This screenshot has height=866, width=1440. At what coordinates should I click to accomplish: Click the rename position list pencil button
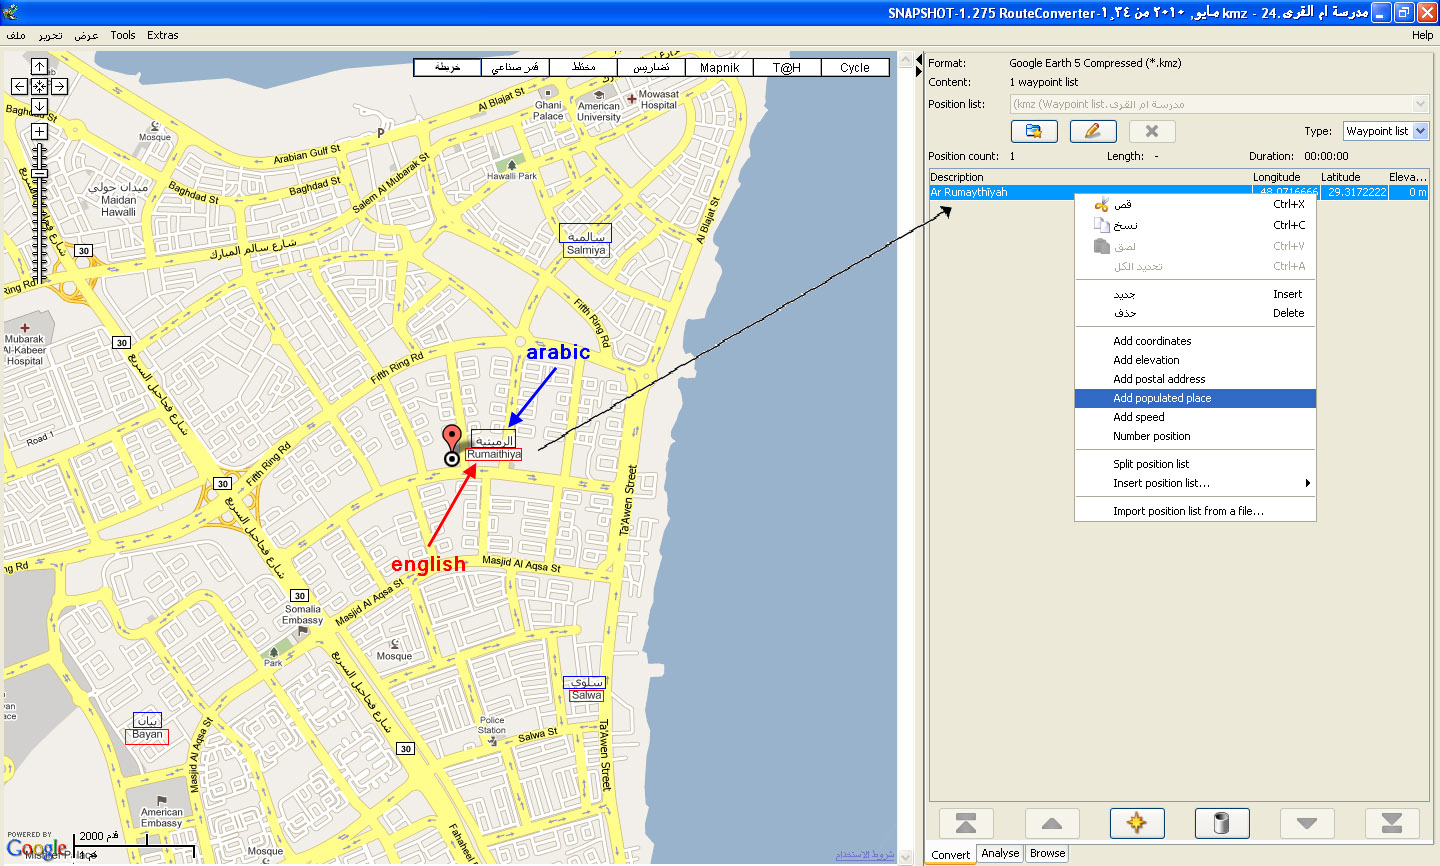1092,131
